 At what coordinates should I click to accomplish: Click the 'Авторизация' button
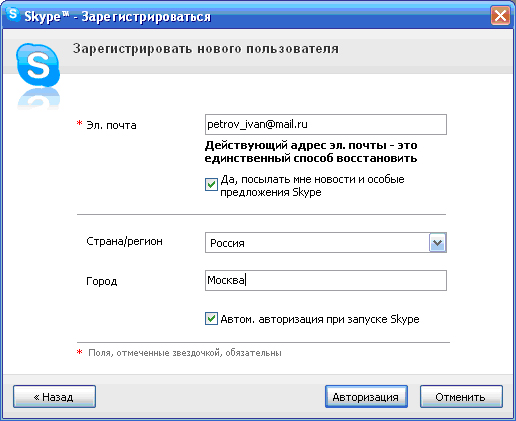(366, 397)
